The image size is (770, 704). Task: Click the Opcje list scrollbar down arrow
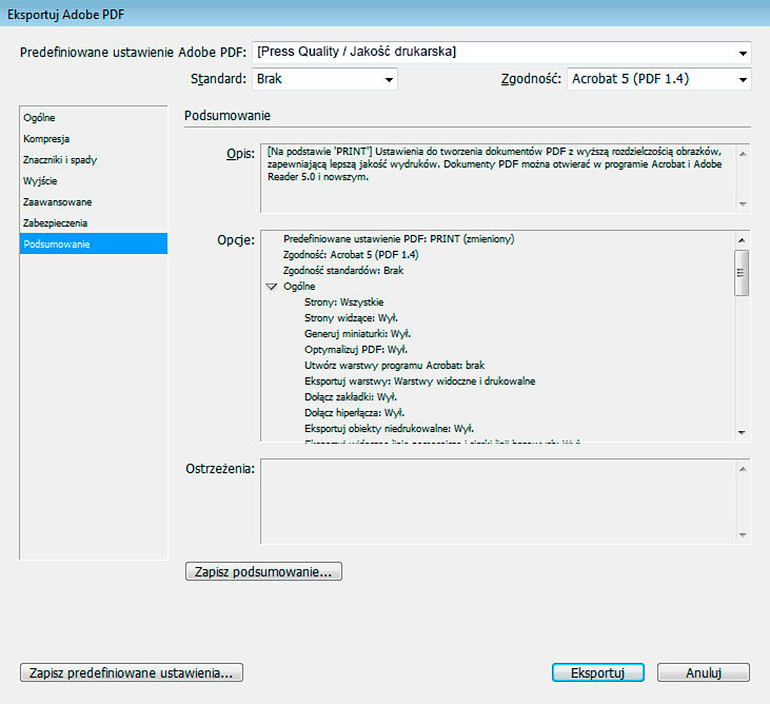(x=742, y=433)
